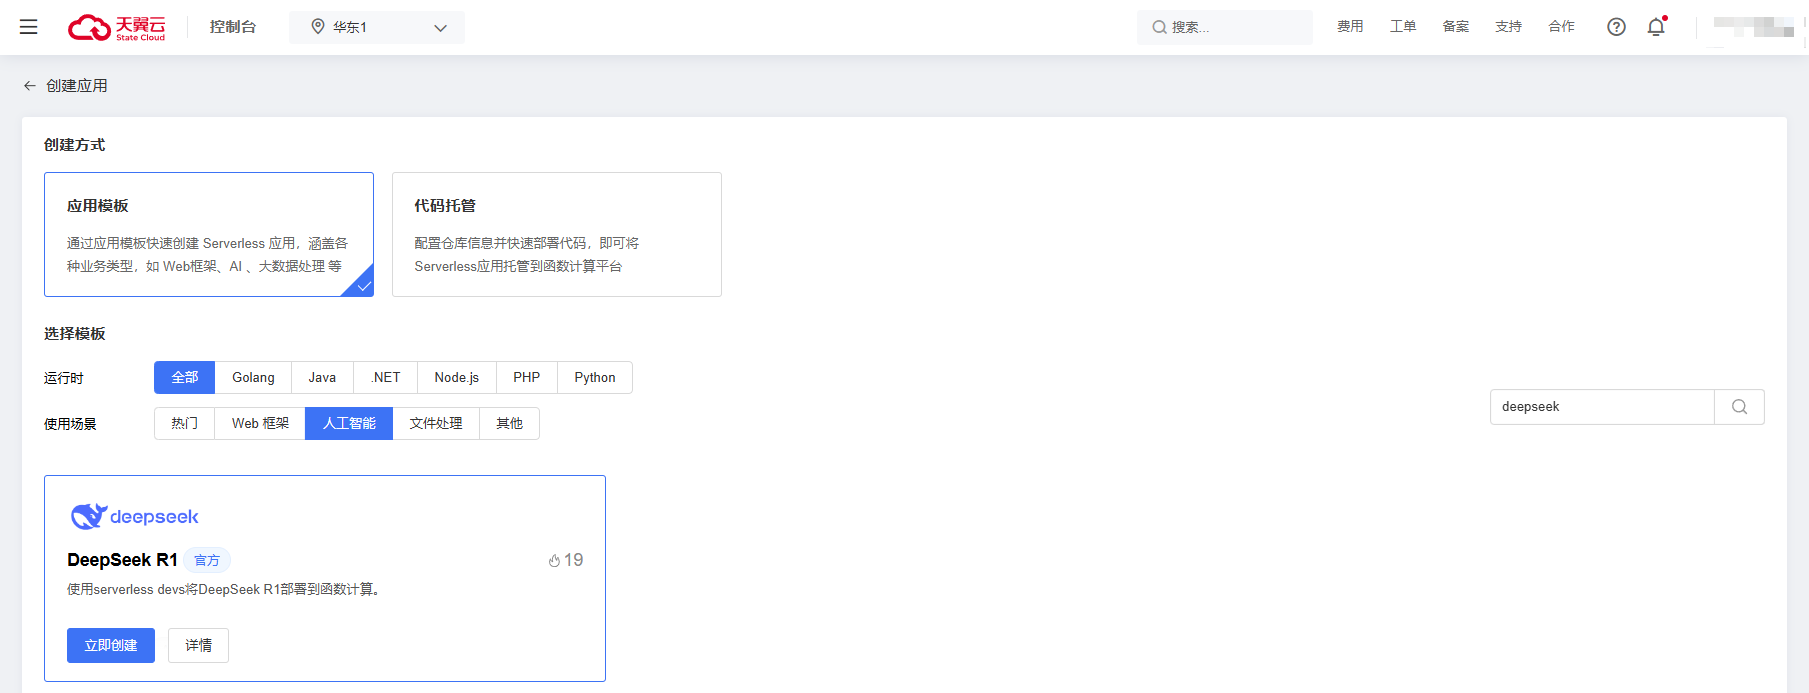Click 详情 on DeepSeek R1 card
Viewport: 1809px width, 693px height.
click(199, 645)
